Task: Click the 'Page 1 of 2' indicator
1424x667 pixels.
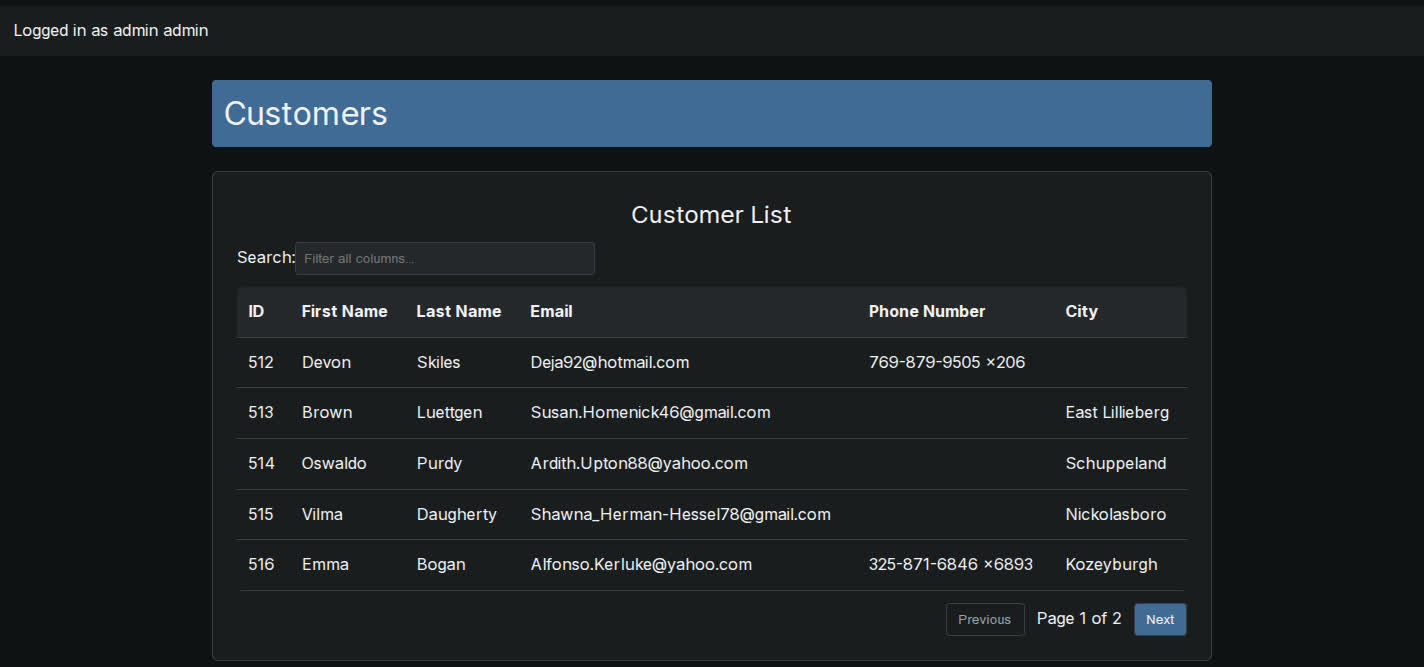Action: point(1078,618)
